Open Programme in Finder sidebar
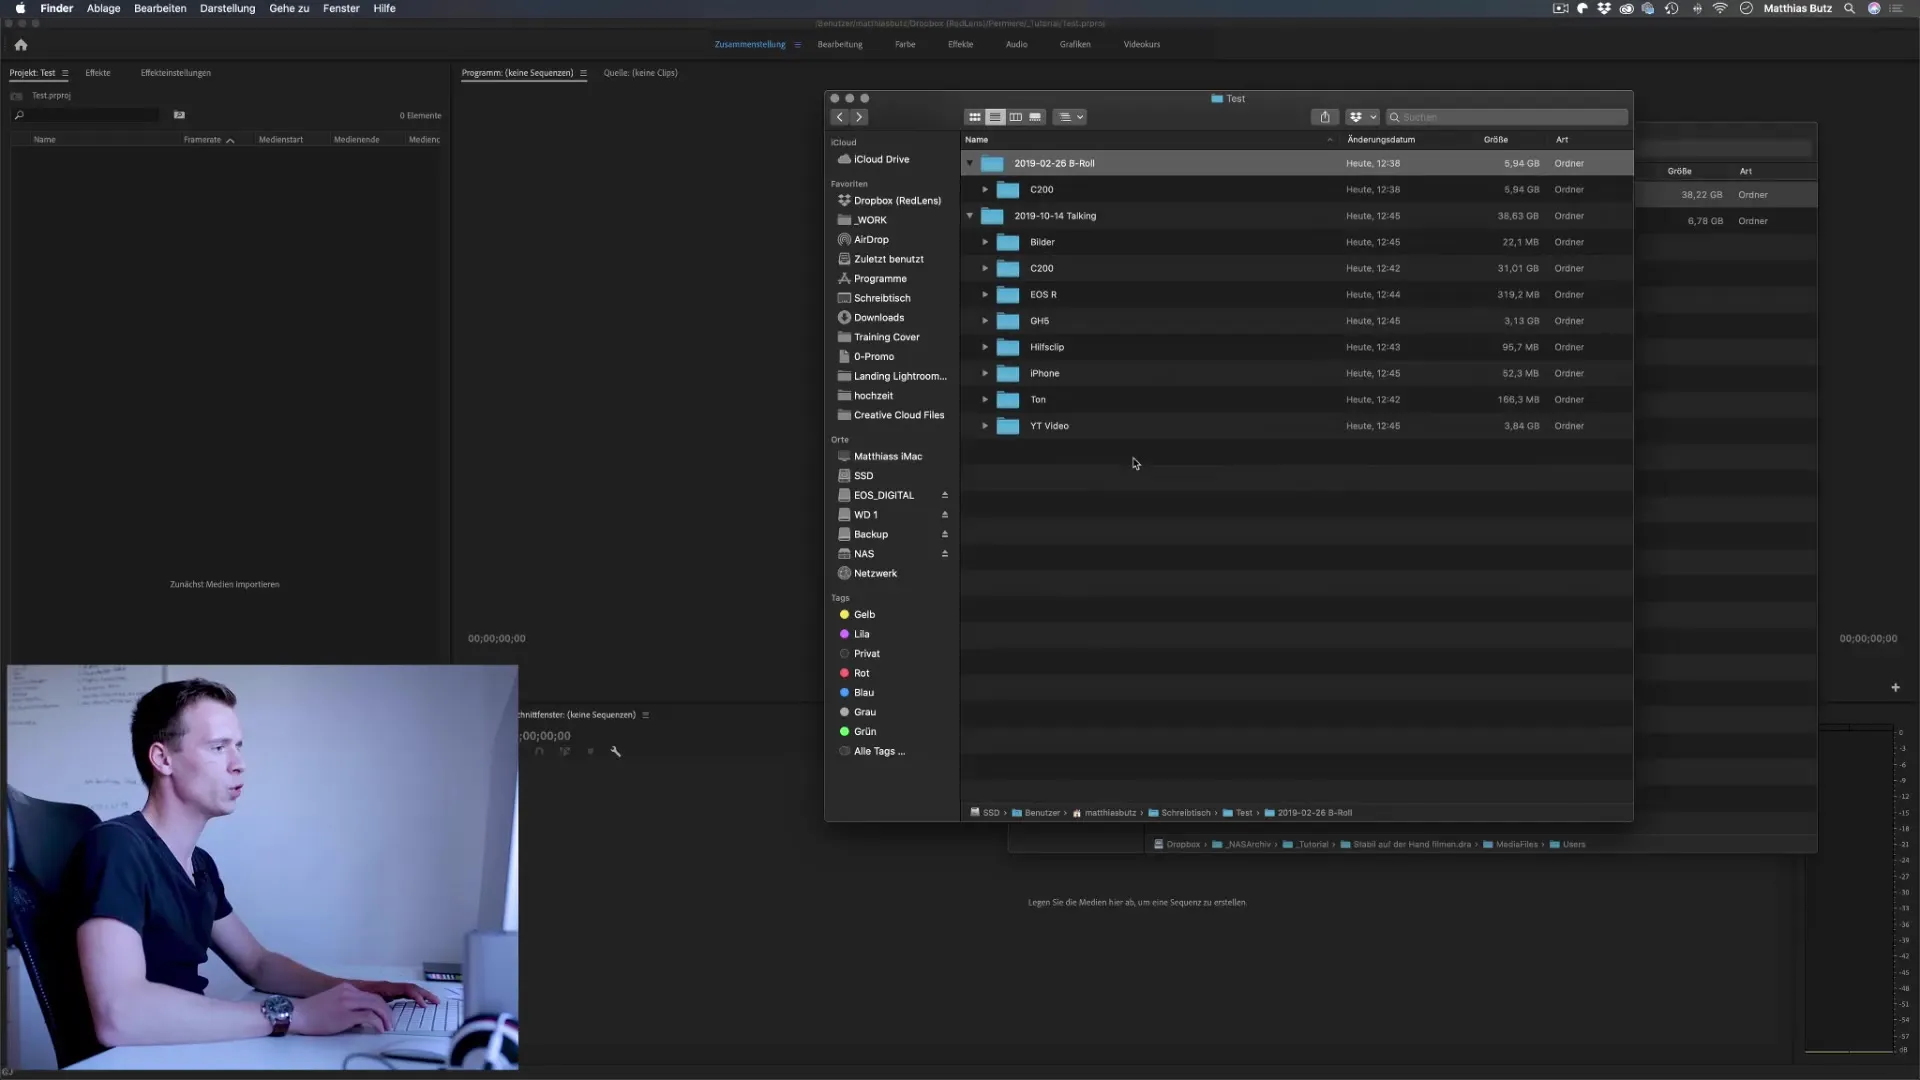Screen dimensions: 1920x1080 point(872,279)
